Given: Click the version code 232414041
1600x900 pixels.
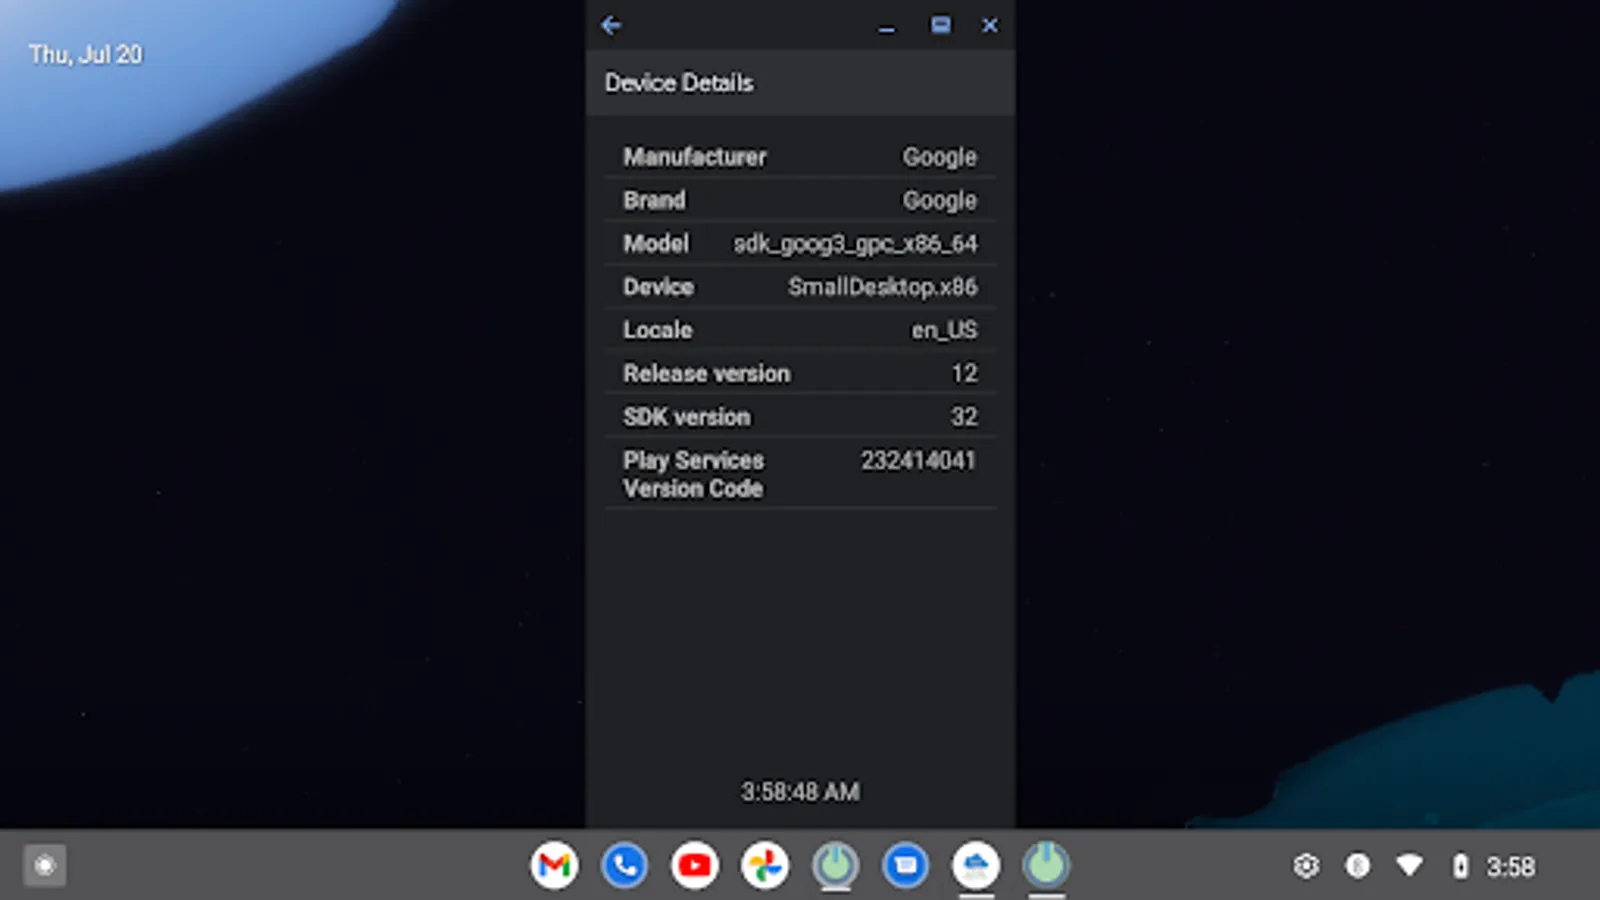Looking at the screenshot, I should [918, 460].
